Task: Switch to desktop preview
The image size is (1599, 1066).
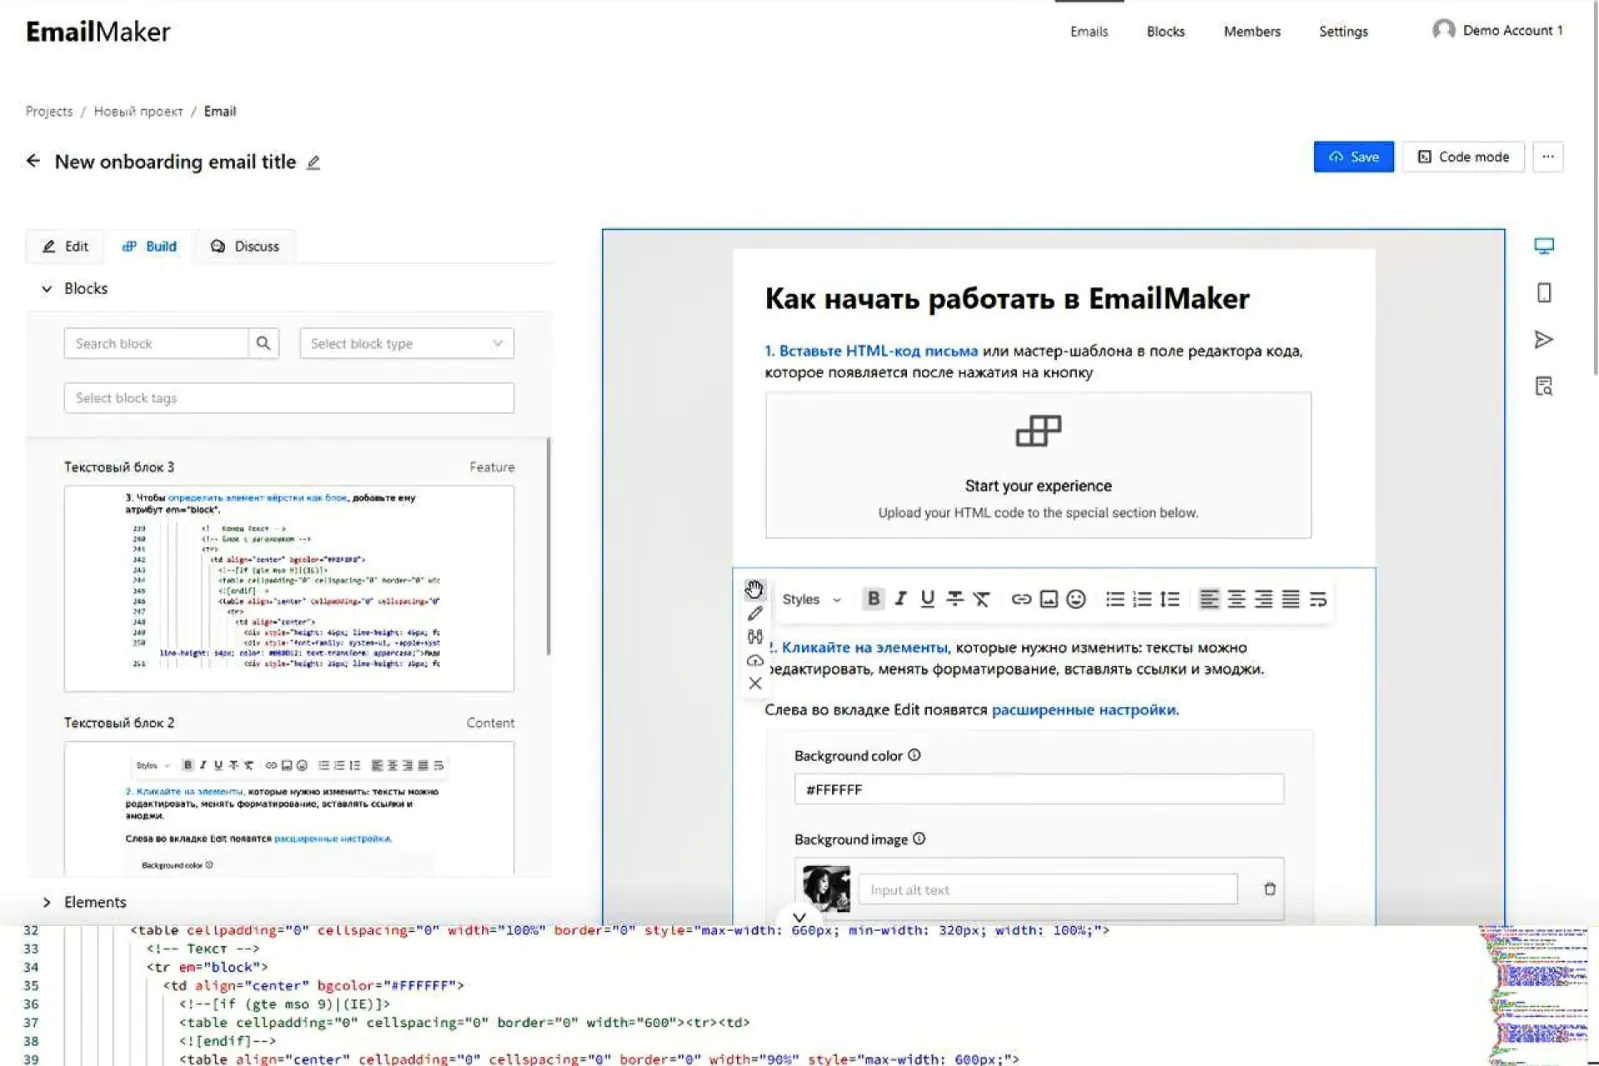Action: coord(1544,246)
